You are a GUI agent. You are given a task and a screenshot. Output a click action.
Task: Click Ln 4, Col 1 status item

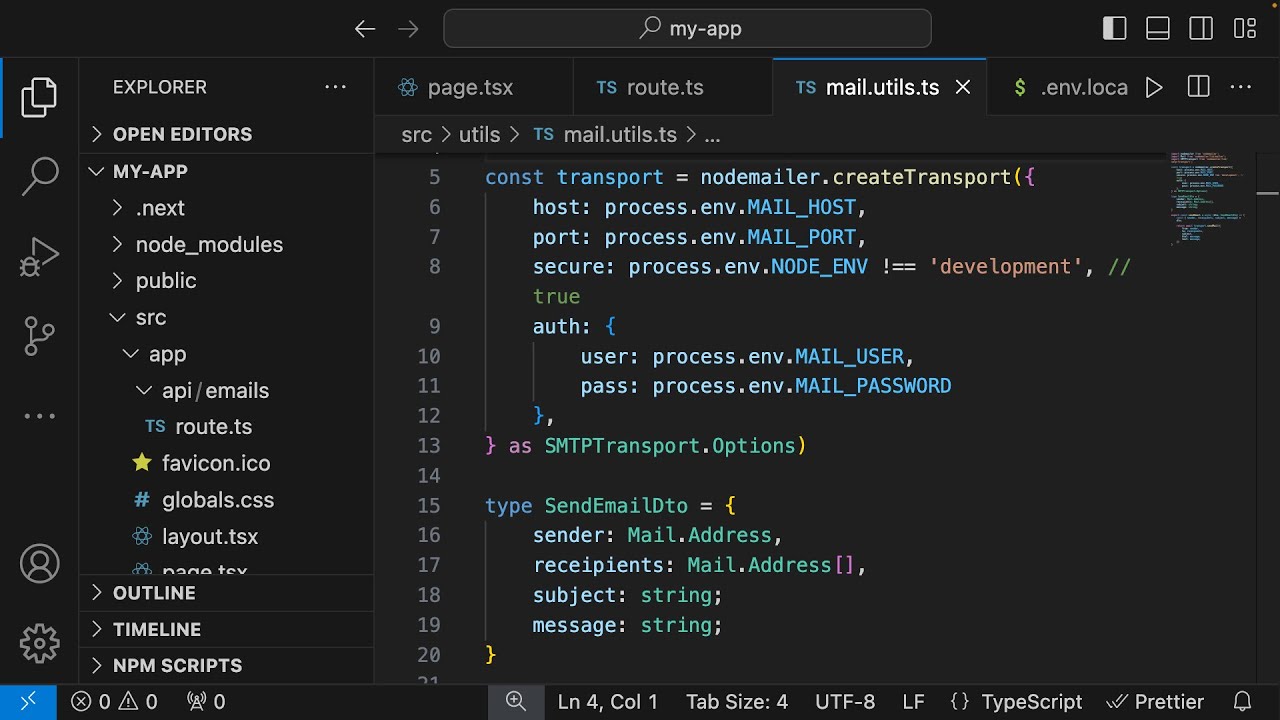coord(608,702)
